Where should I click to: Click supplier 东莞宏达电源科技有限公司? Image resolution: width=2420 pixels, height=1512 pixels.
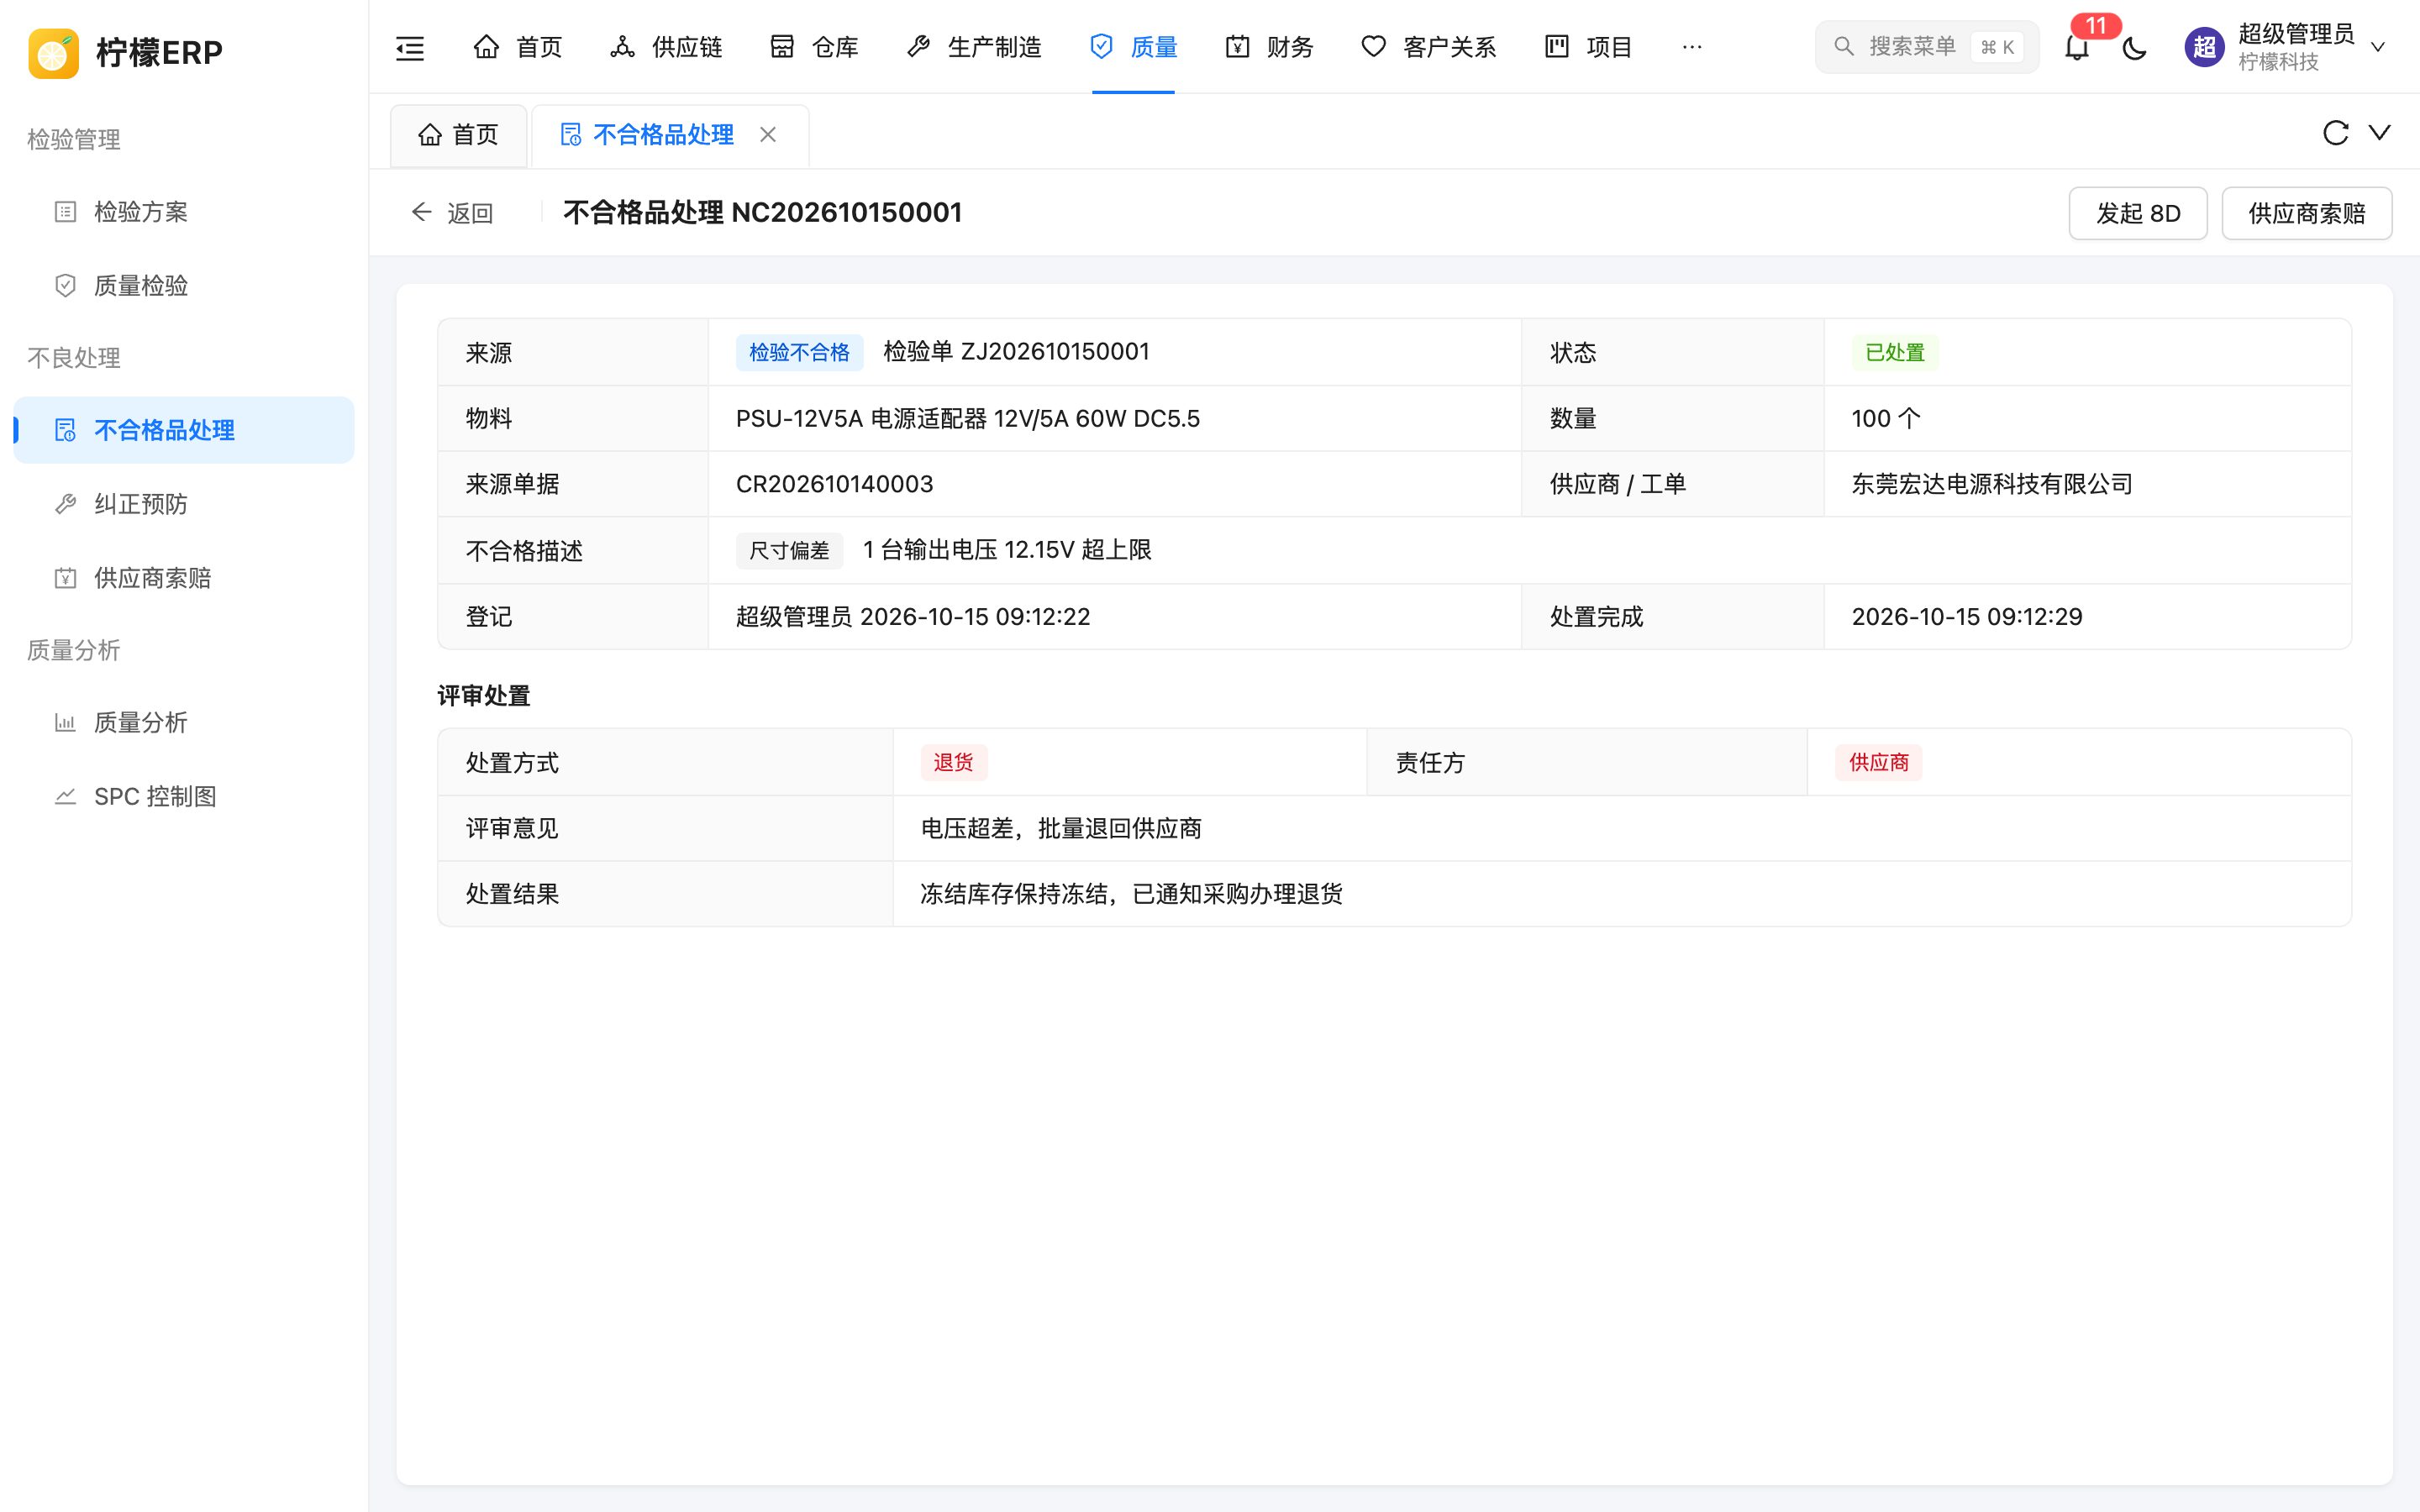click(1992, 484)
